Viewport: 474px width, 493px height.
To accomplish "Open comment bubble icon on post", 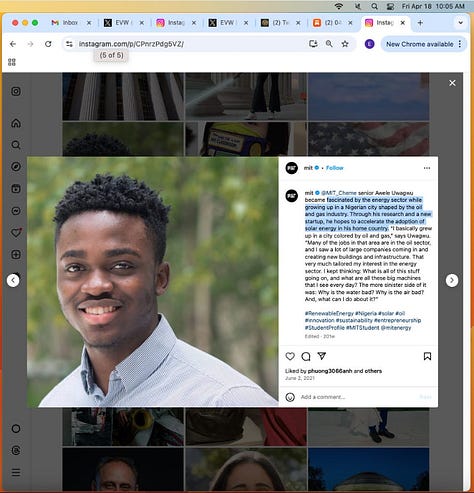I will point(306,356).
